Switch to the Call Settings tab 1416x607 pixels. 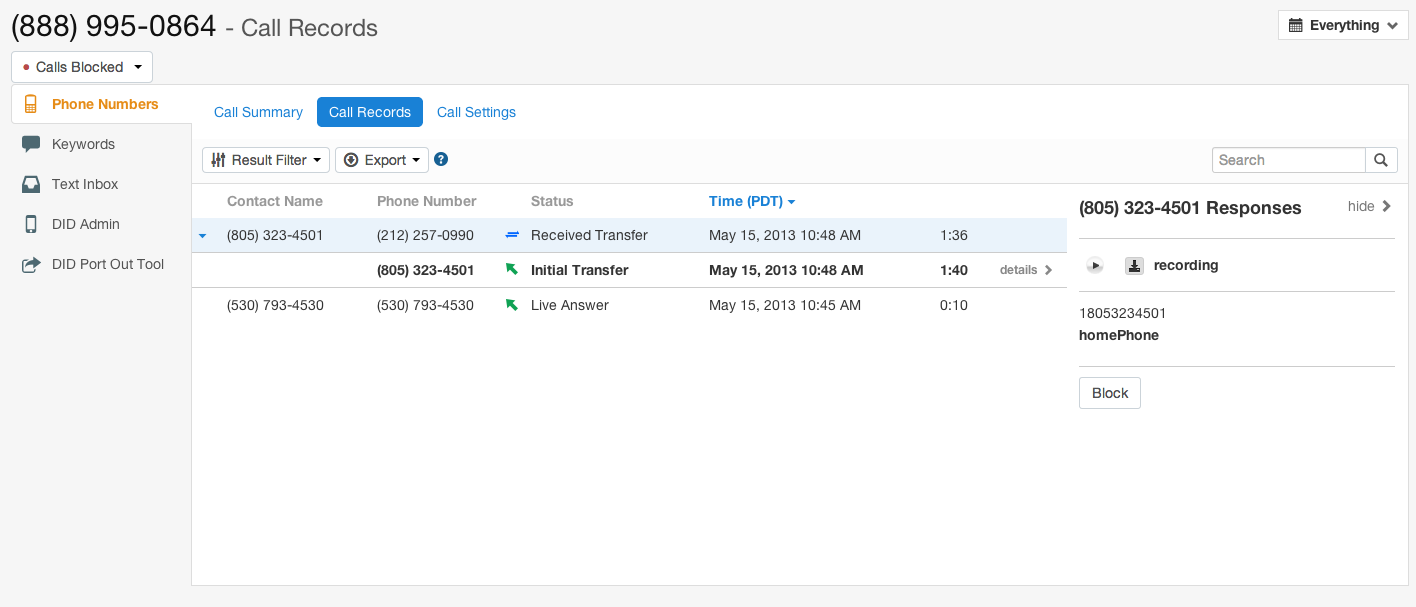click(x=476, y=112)
